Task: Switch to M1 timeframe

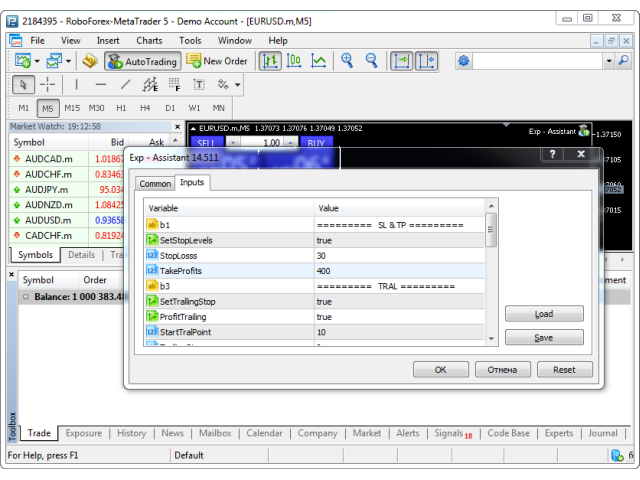Action: tap(23, 108)
